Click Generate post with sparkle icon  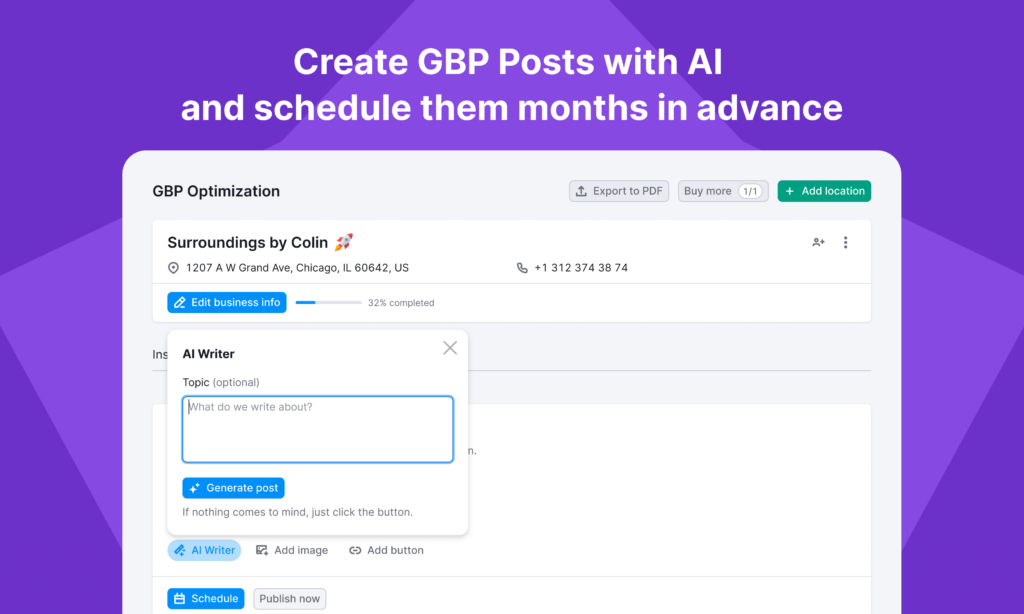233,488
